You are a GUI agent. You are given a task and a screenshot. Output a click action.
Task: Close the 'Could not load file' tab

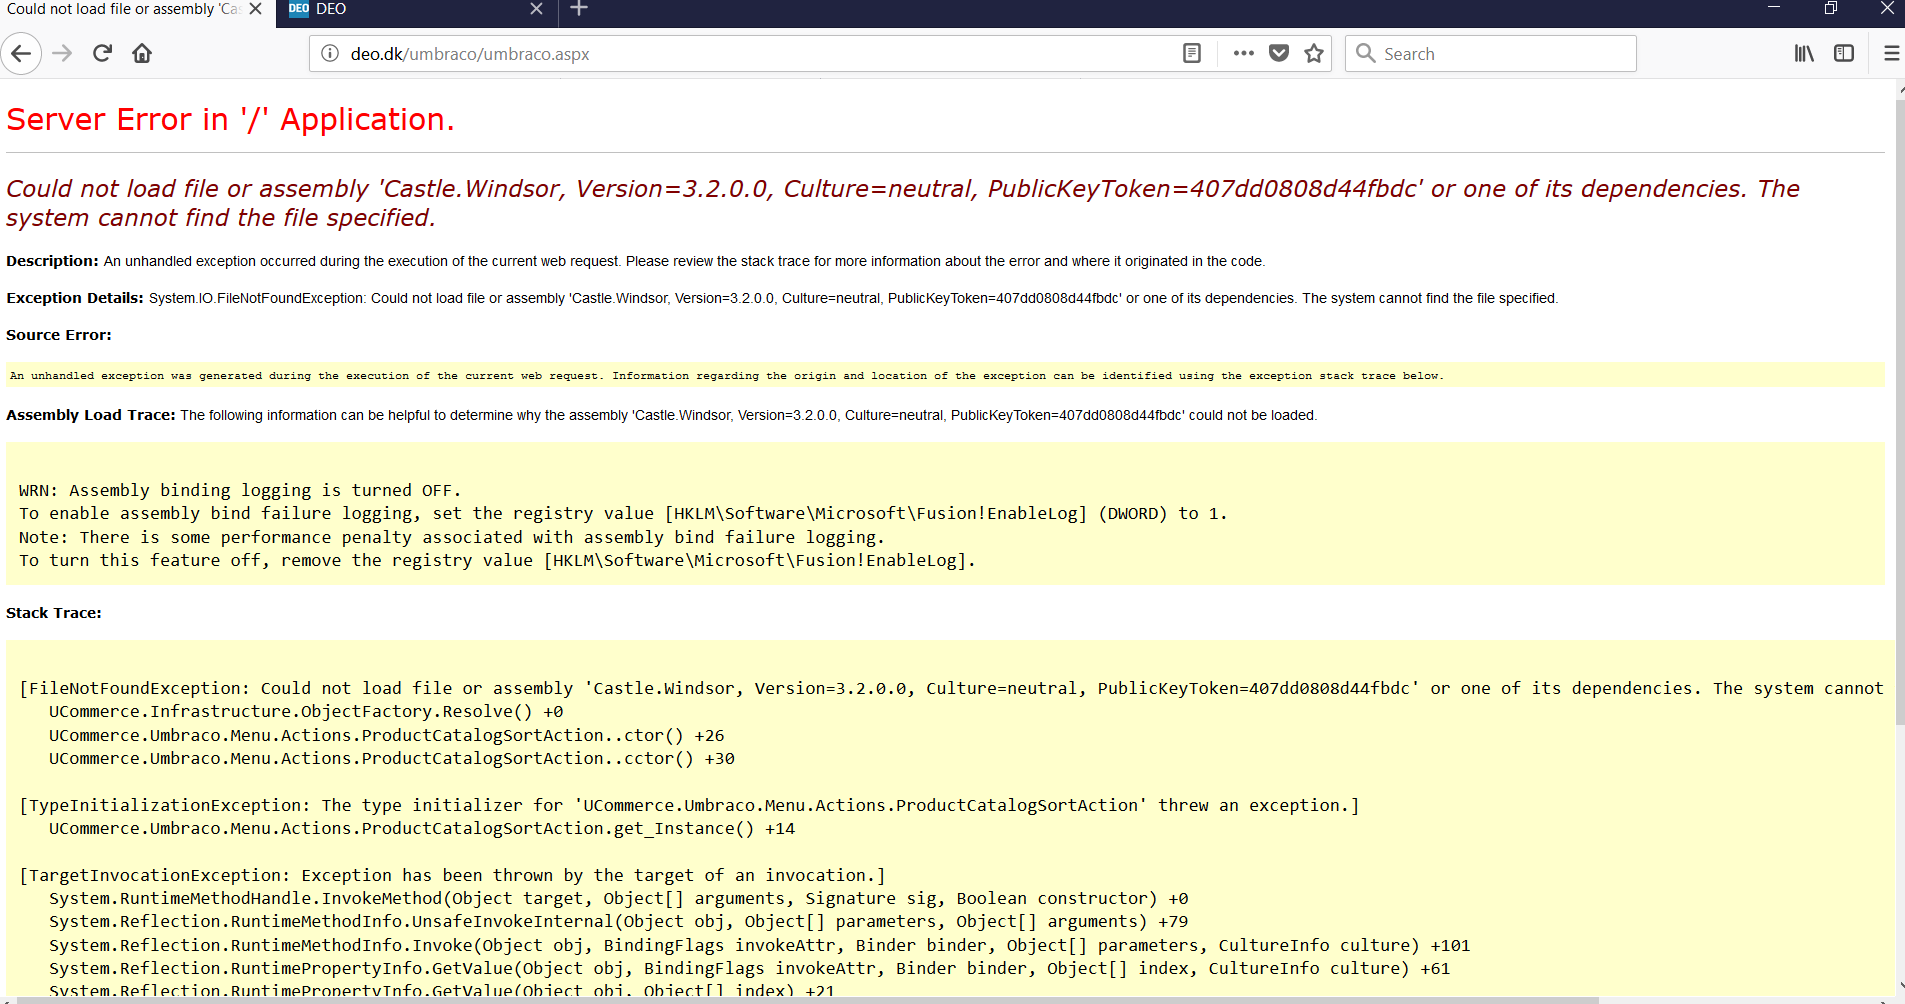click(x=255, y=9)
